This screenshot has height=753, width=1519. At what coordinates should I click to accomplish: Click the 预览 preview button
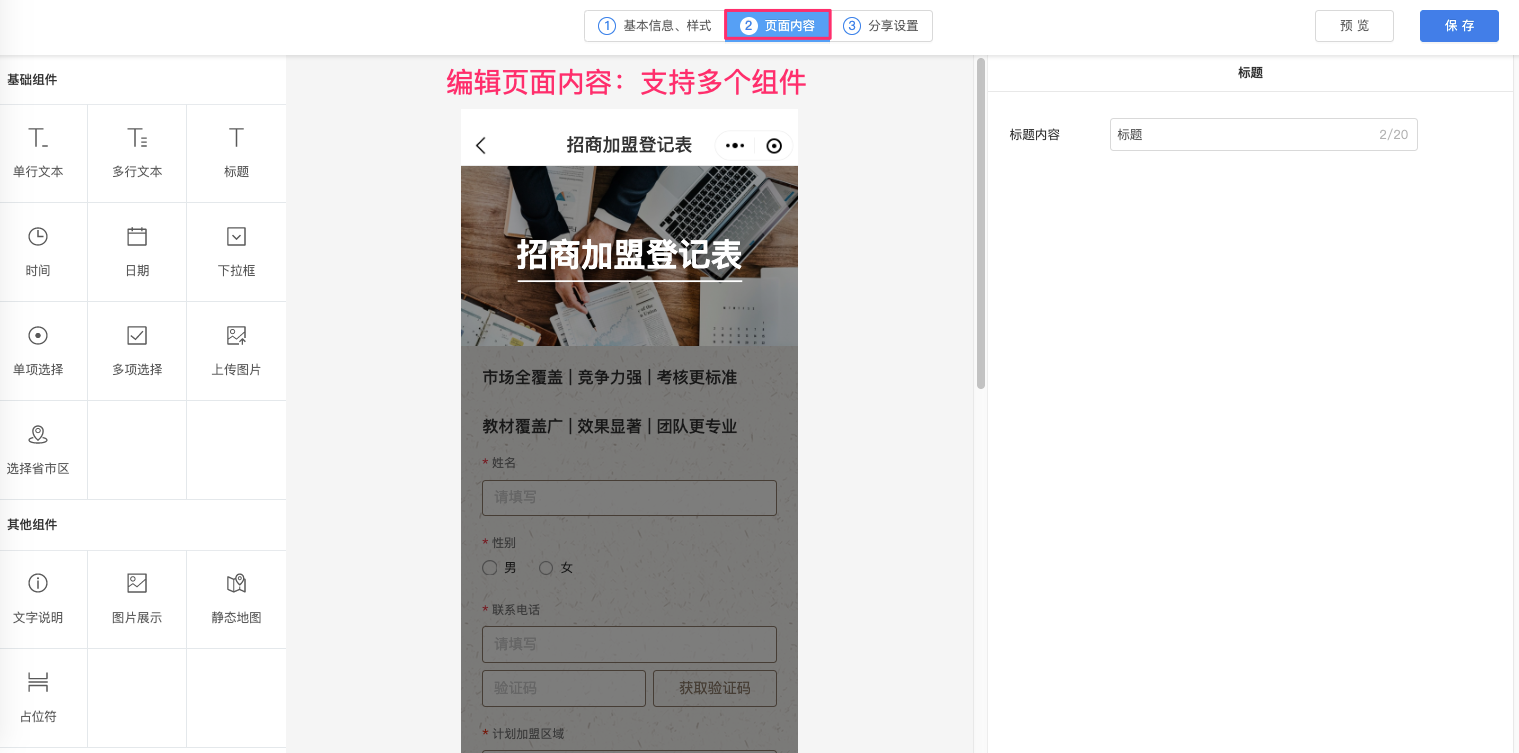(1354, 26)
